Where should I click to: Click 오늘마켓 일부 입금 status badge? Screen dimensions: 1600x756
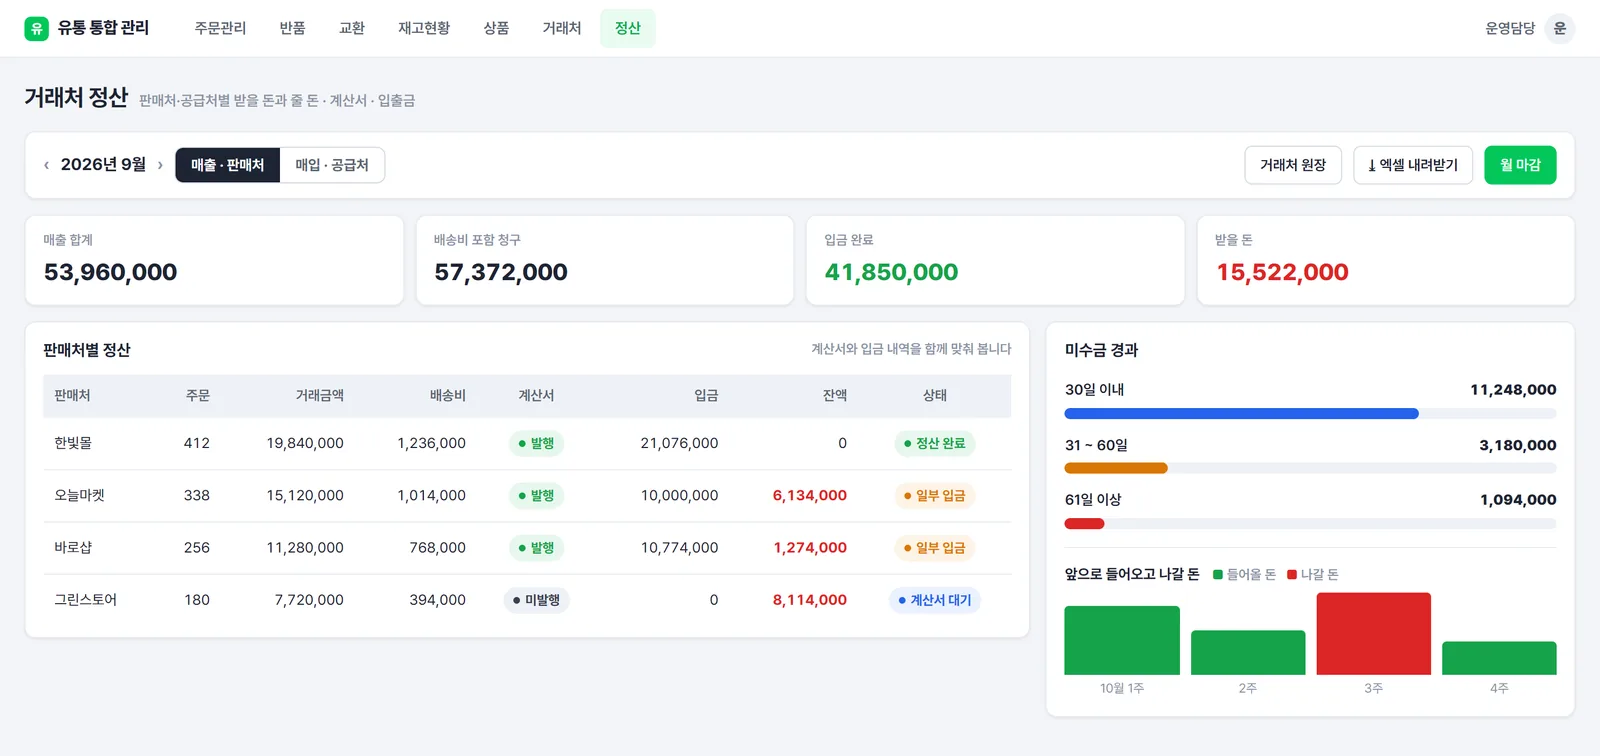tap(935, 495)
